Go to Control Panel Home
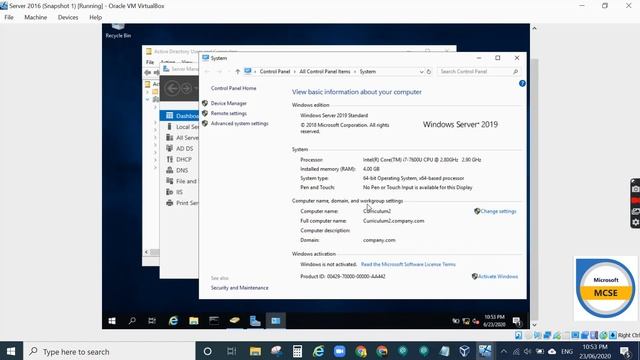 (233, 88)
